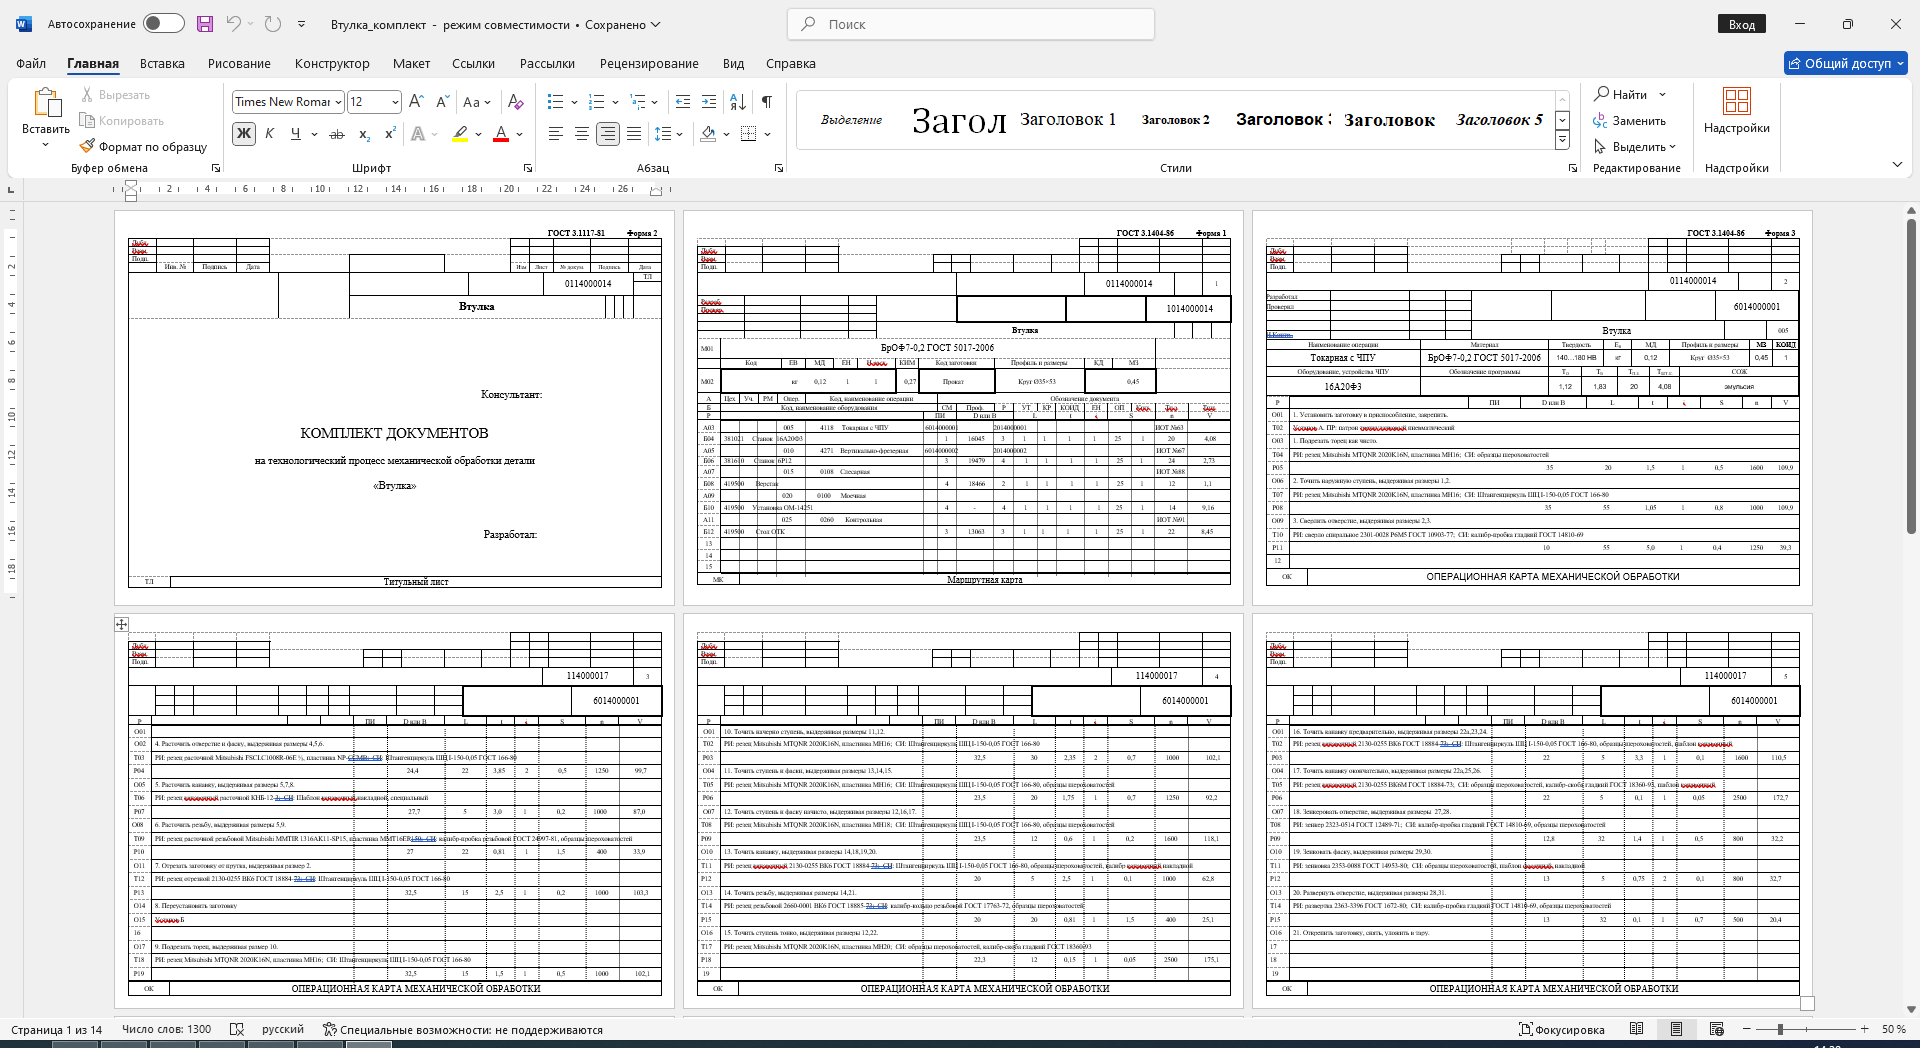Viewport: 1920px width, 1048px height.
Task: Expand bullets list dropdown arrow
Action: click(574, 102)
